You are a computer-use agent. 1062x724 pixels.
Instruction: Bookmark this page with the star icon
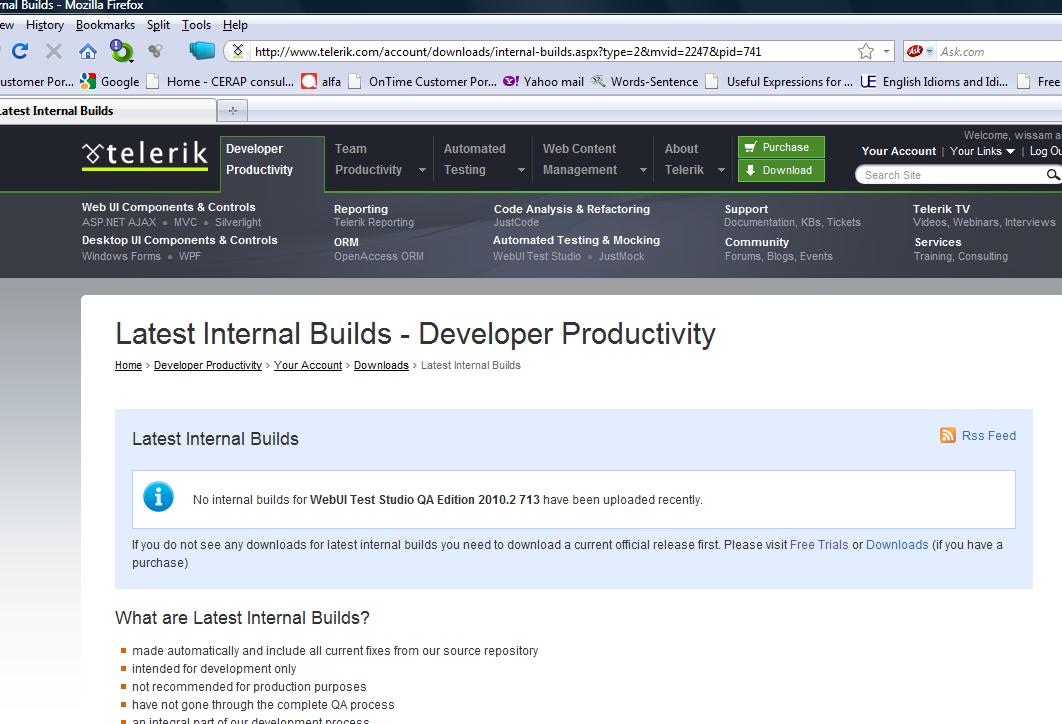point(866,51)
